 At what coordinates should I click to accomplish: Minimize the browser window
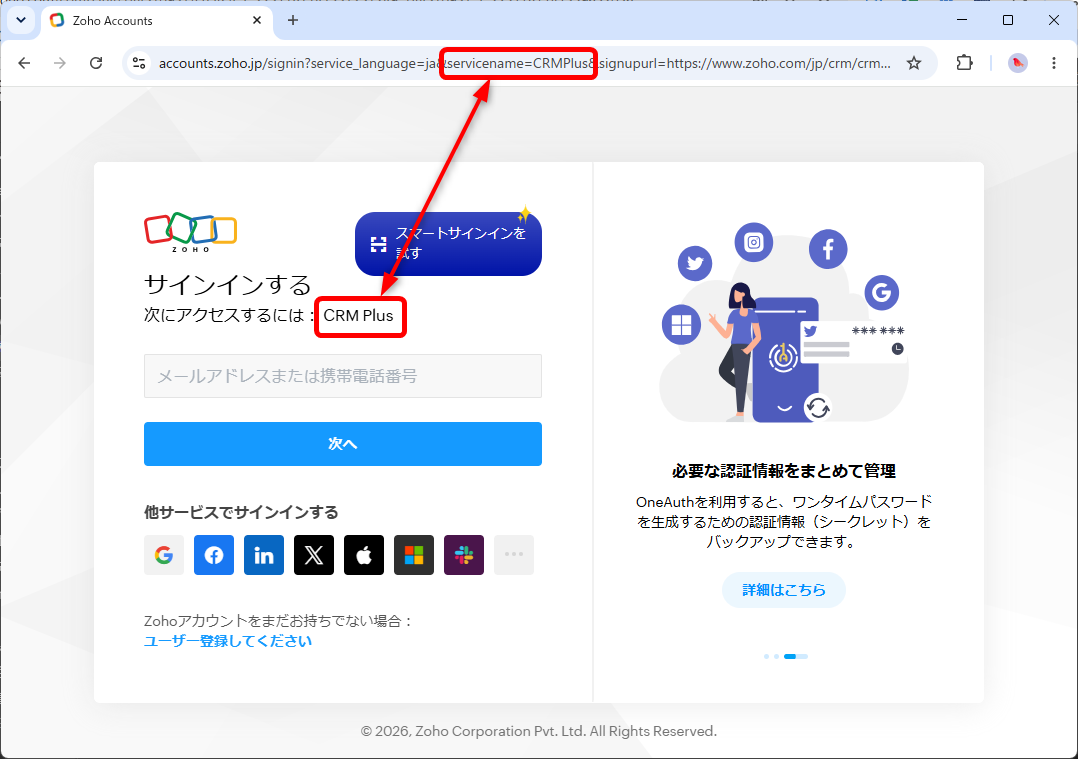point(962,20)
